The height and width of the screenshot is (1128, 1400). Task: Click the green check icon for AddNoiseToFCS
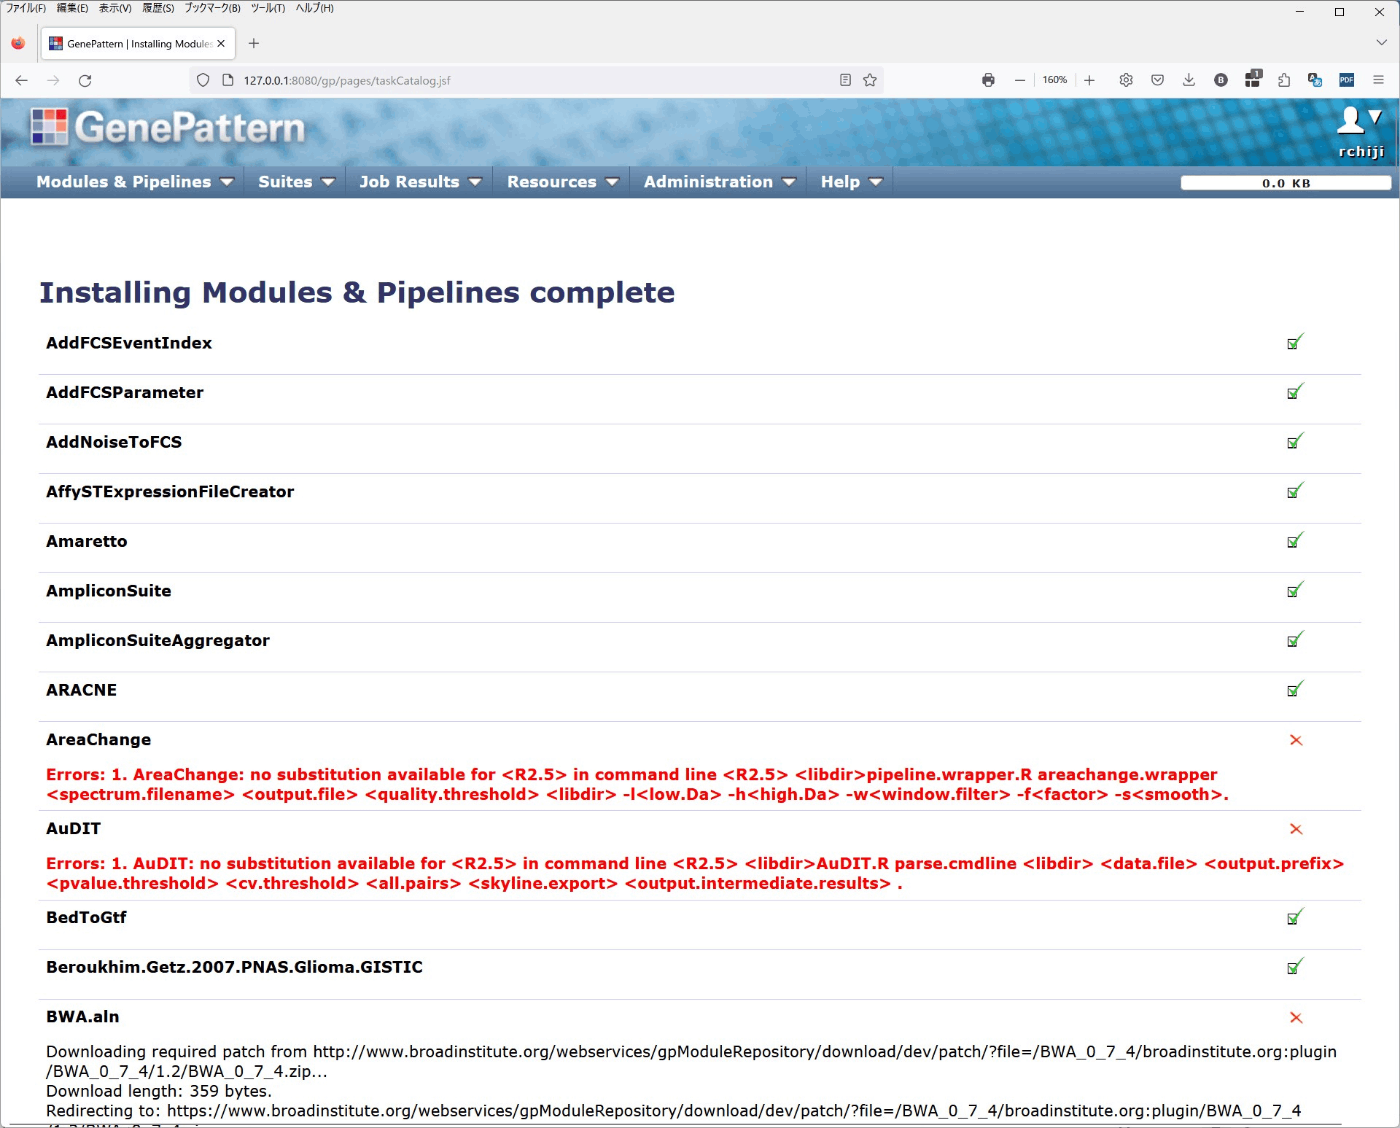1295,441
